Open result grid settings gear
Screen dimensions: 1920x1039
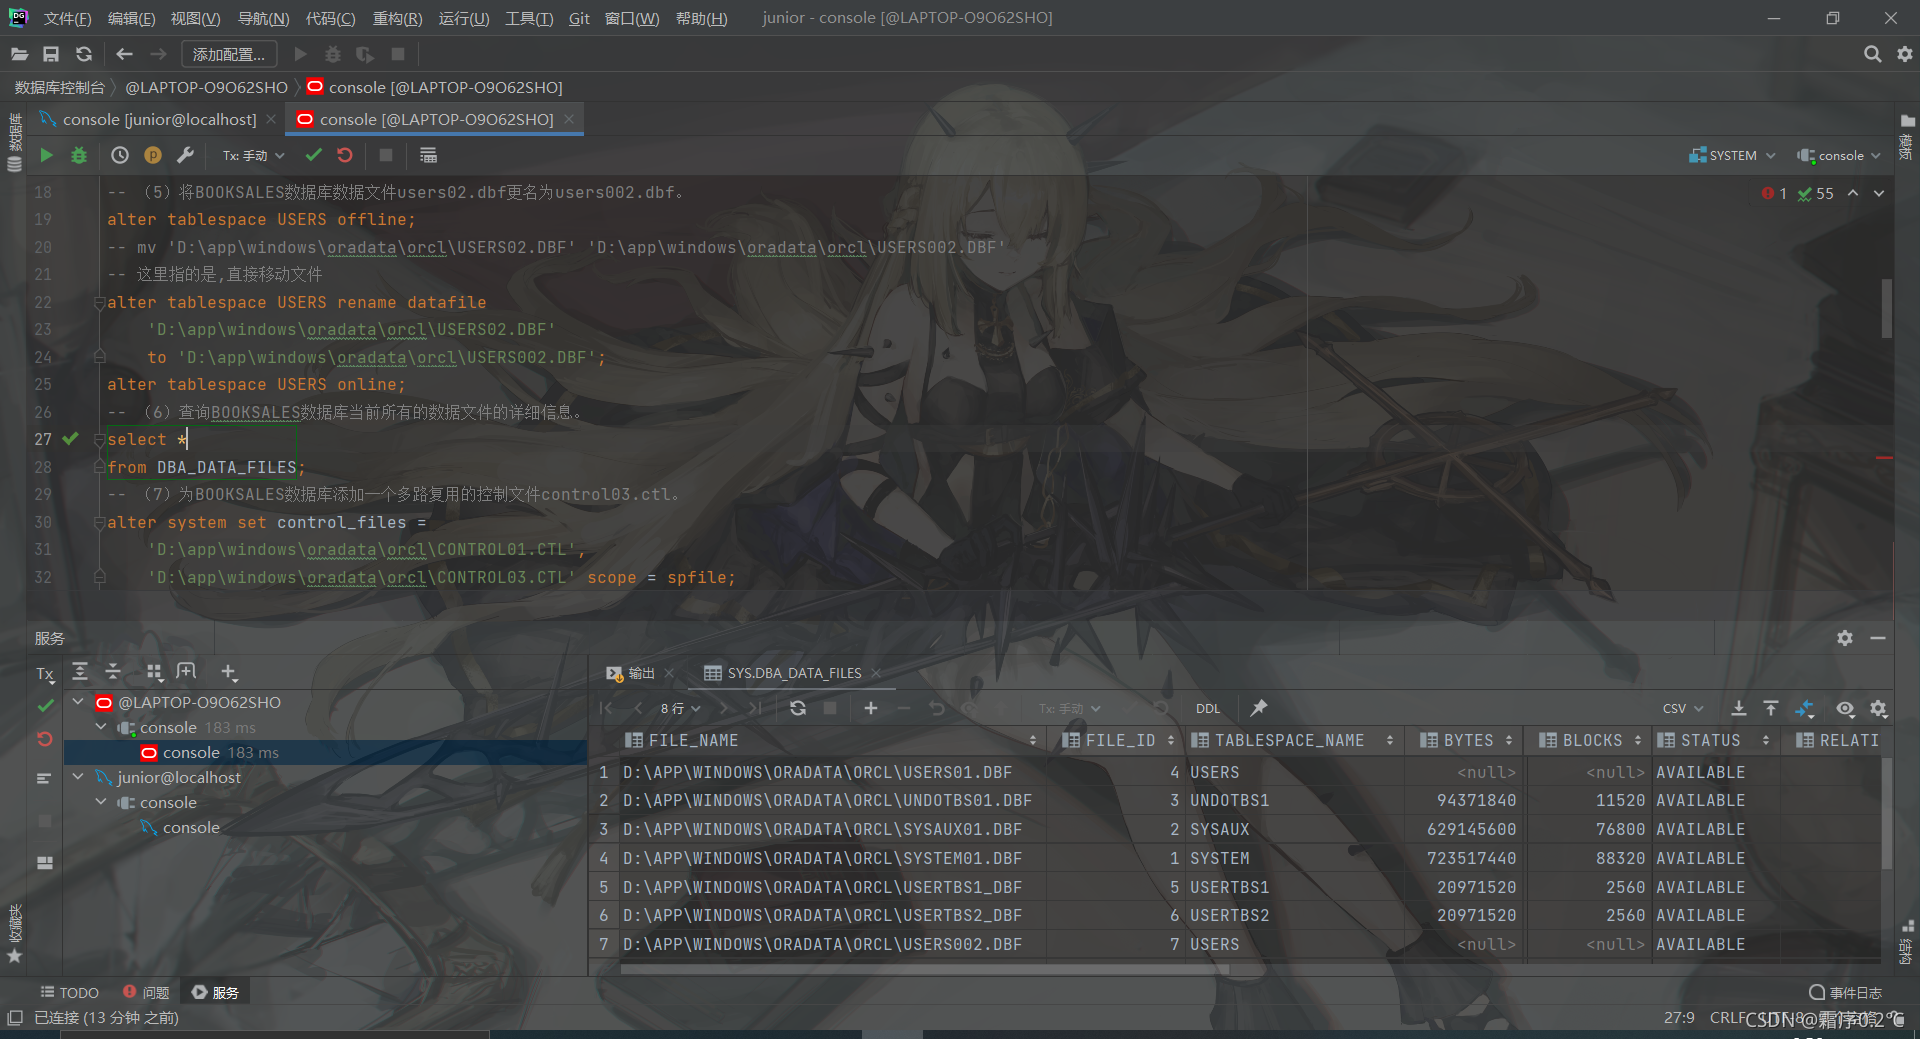pyautogui.click(x=1879, y=708)
